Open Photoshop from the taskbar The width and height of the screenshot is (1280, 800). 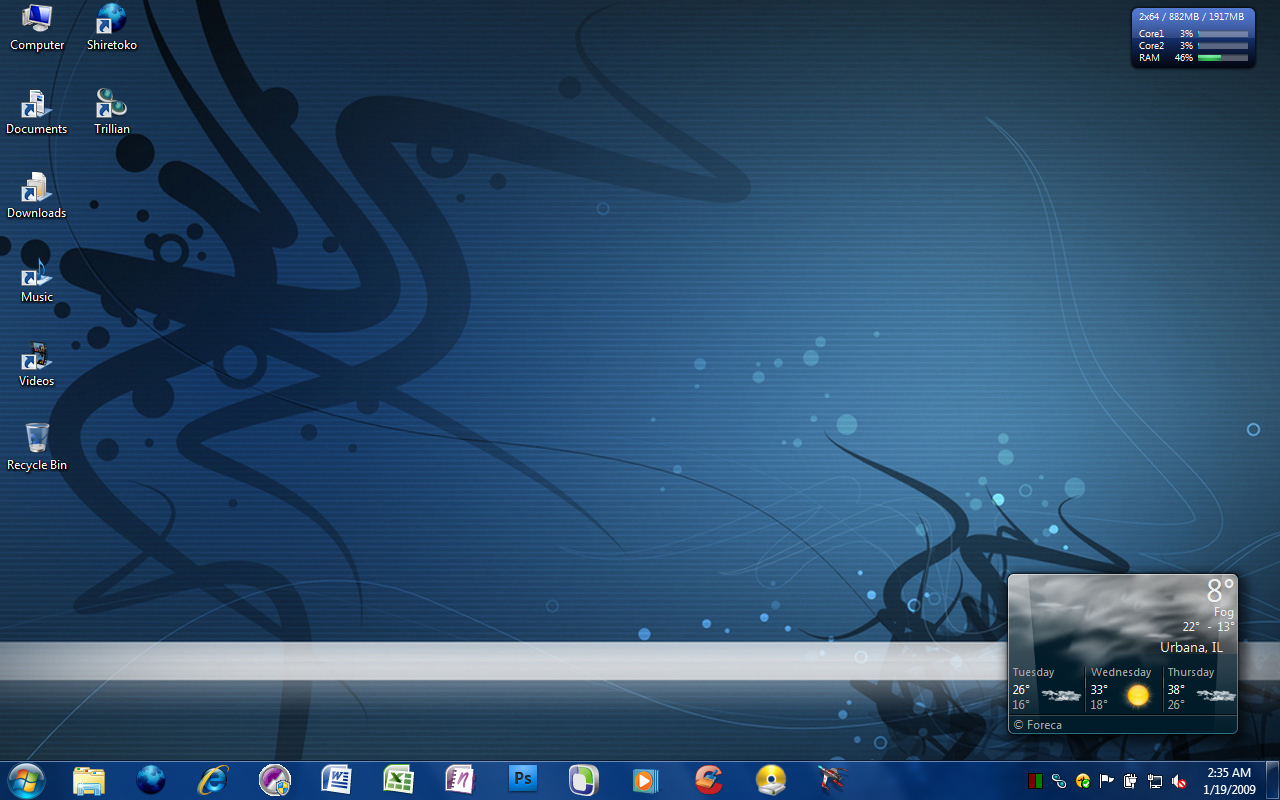(522, 779)
